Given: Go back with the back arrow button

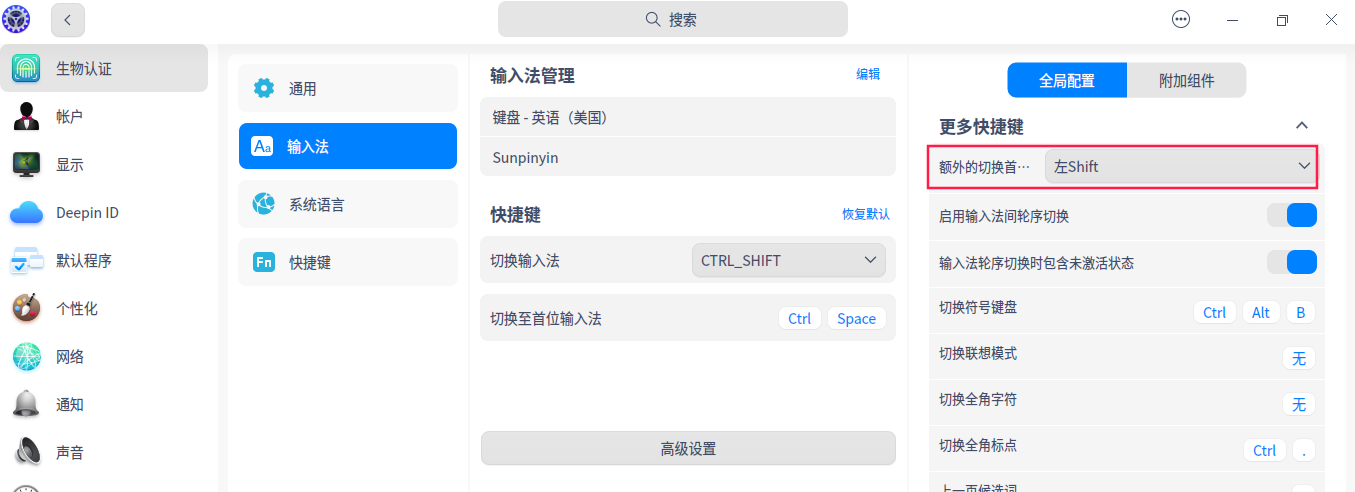Looking at the screenshot, I should pos(68,19).
